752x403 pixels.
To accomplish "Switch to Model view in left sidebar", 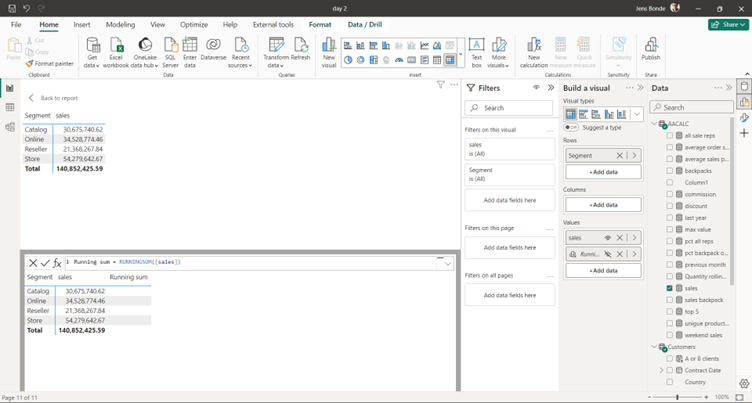I will pyautogui.click(x=10, y=127).
